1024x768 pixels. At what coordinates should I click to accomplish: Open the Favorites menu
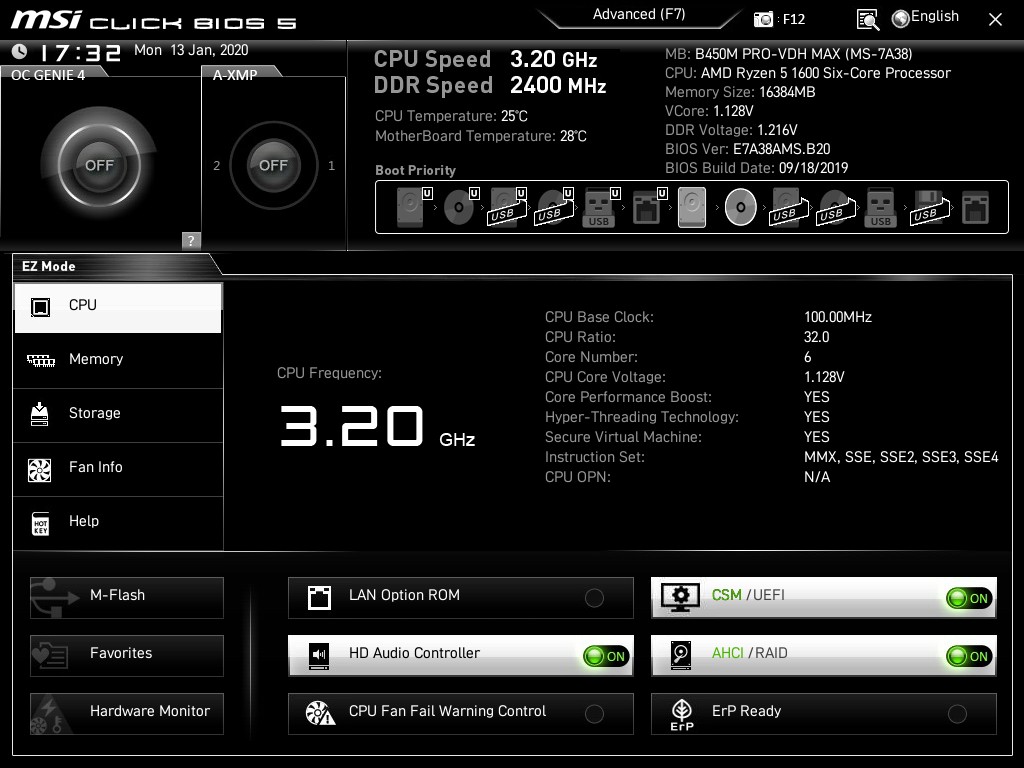click(127, 656)
